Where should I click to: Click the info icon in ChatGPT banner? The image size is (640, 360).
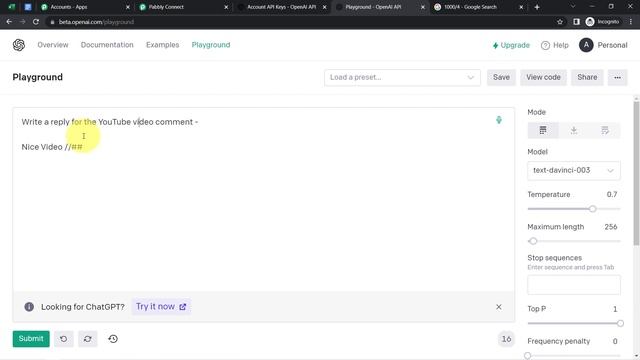[x=29, y=307]
